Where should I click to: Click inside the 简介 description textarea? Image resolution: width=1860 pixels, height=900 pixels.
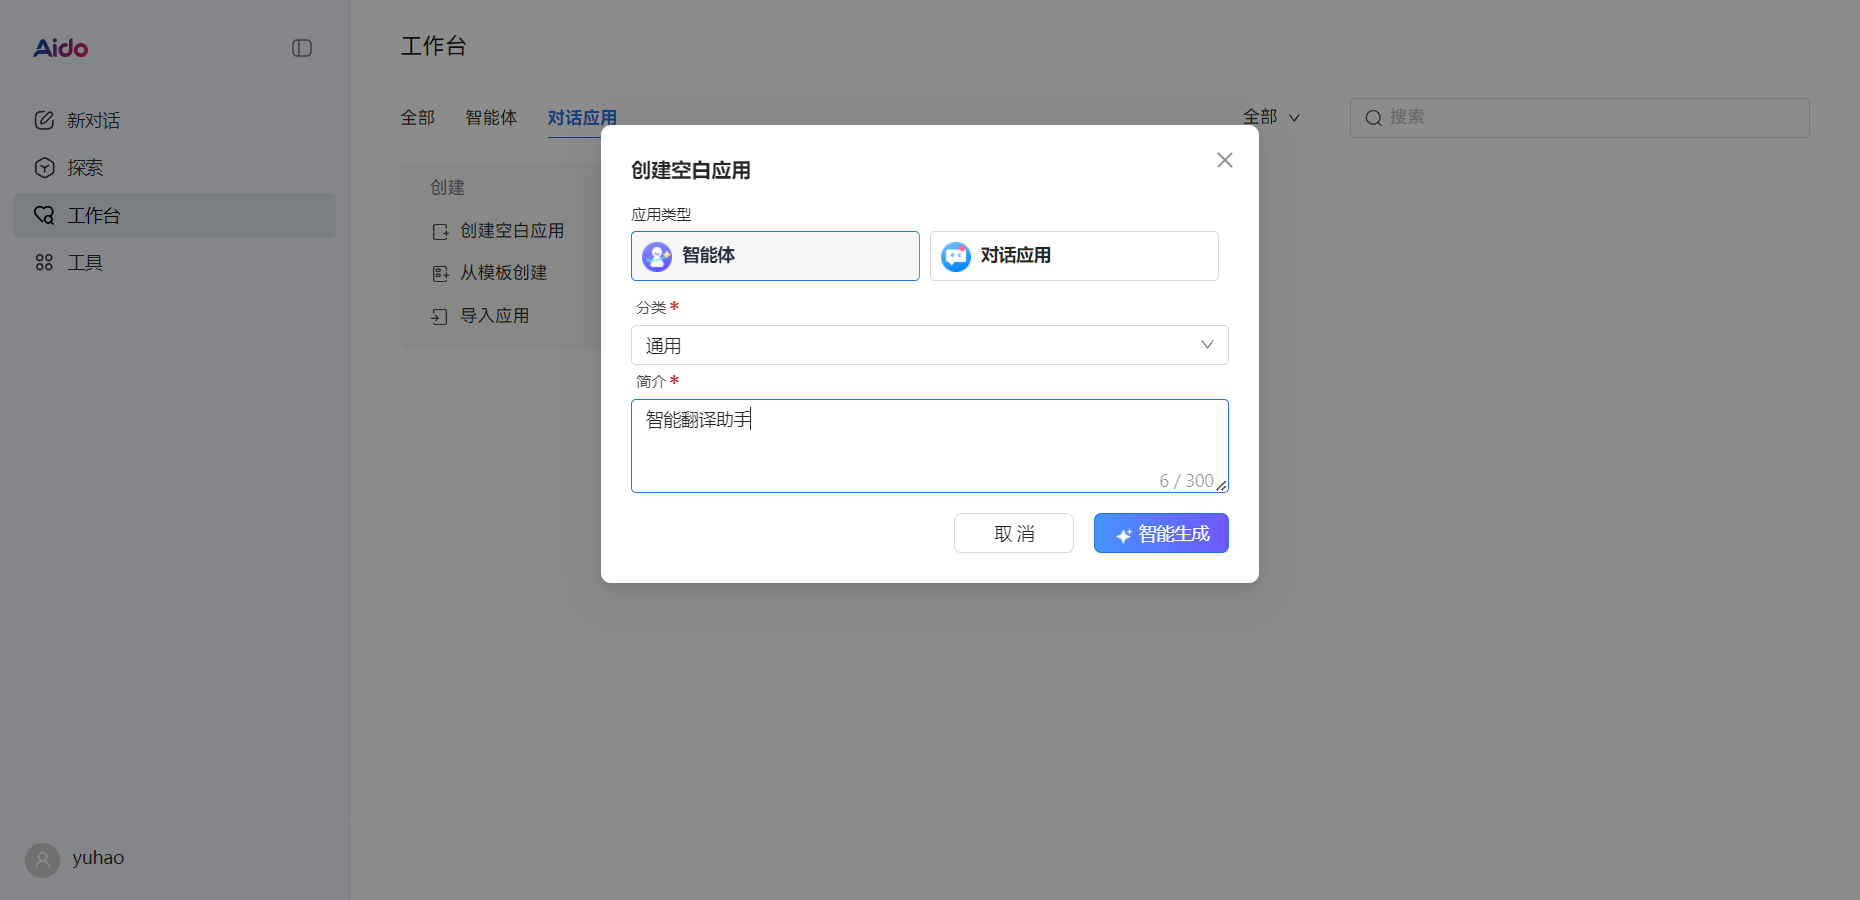pyautogui.click(x=929, y=445)
